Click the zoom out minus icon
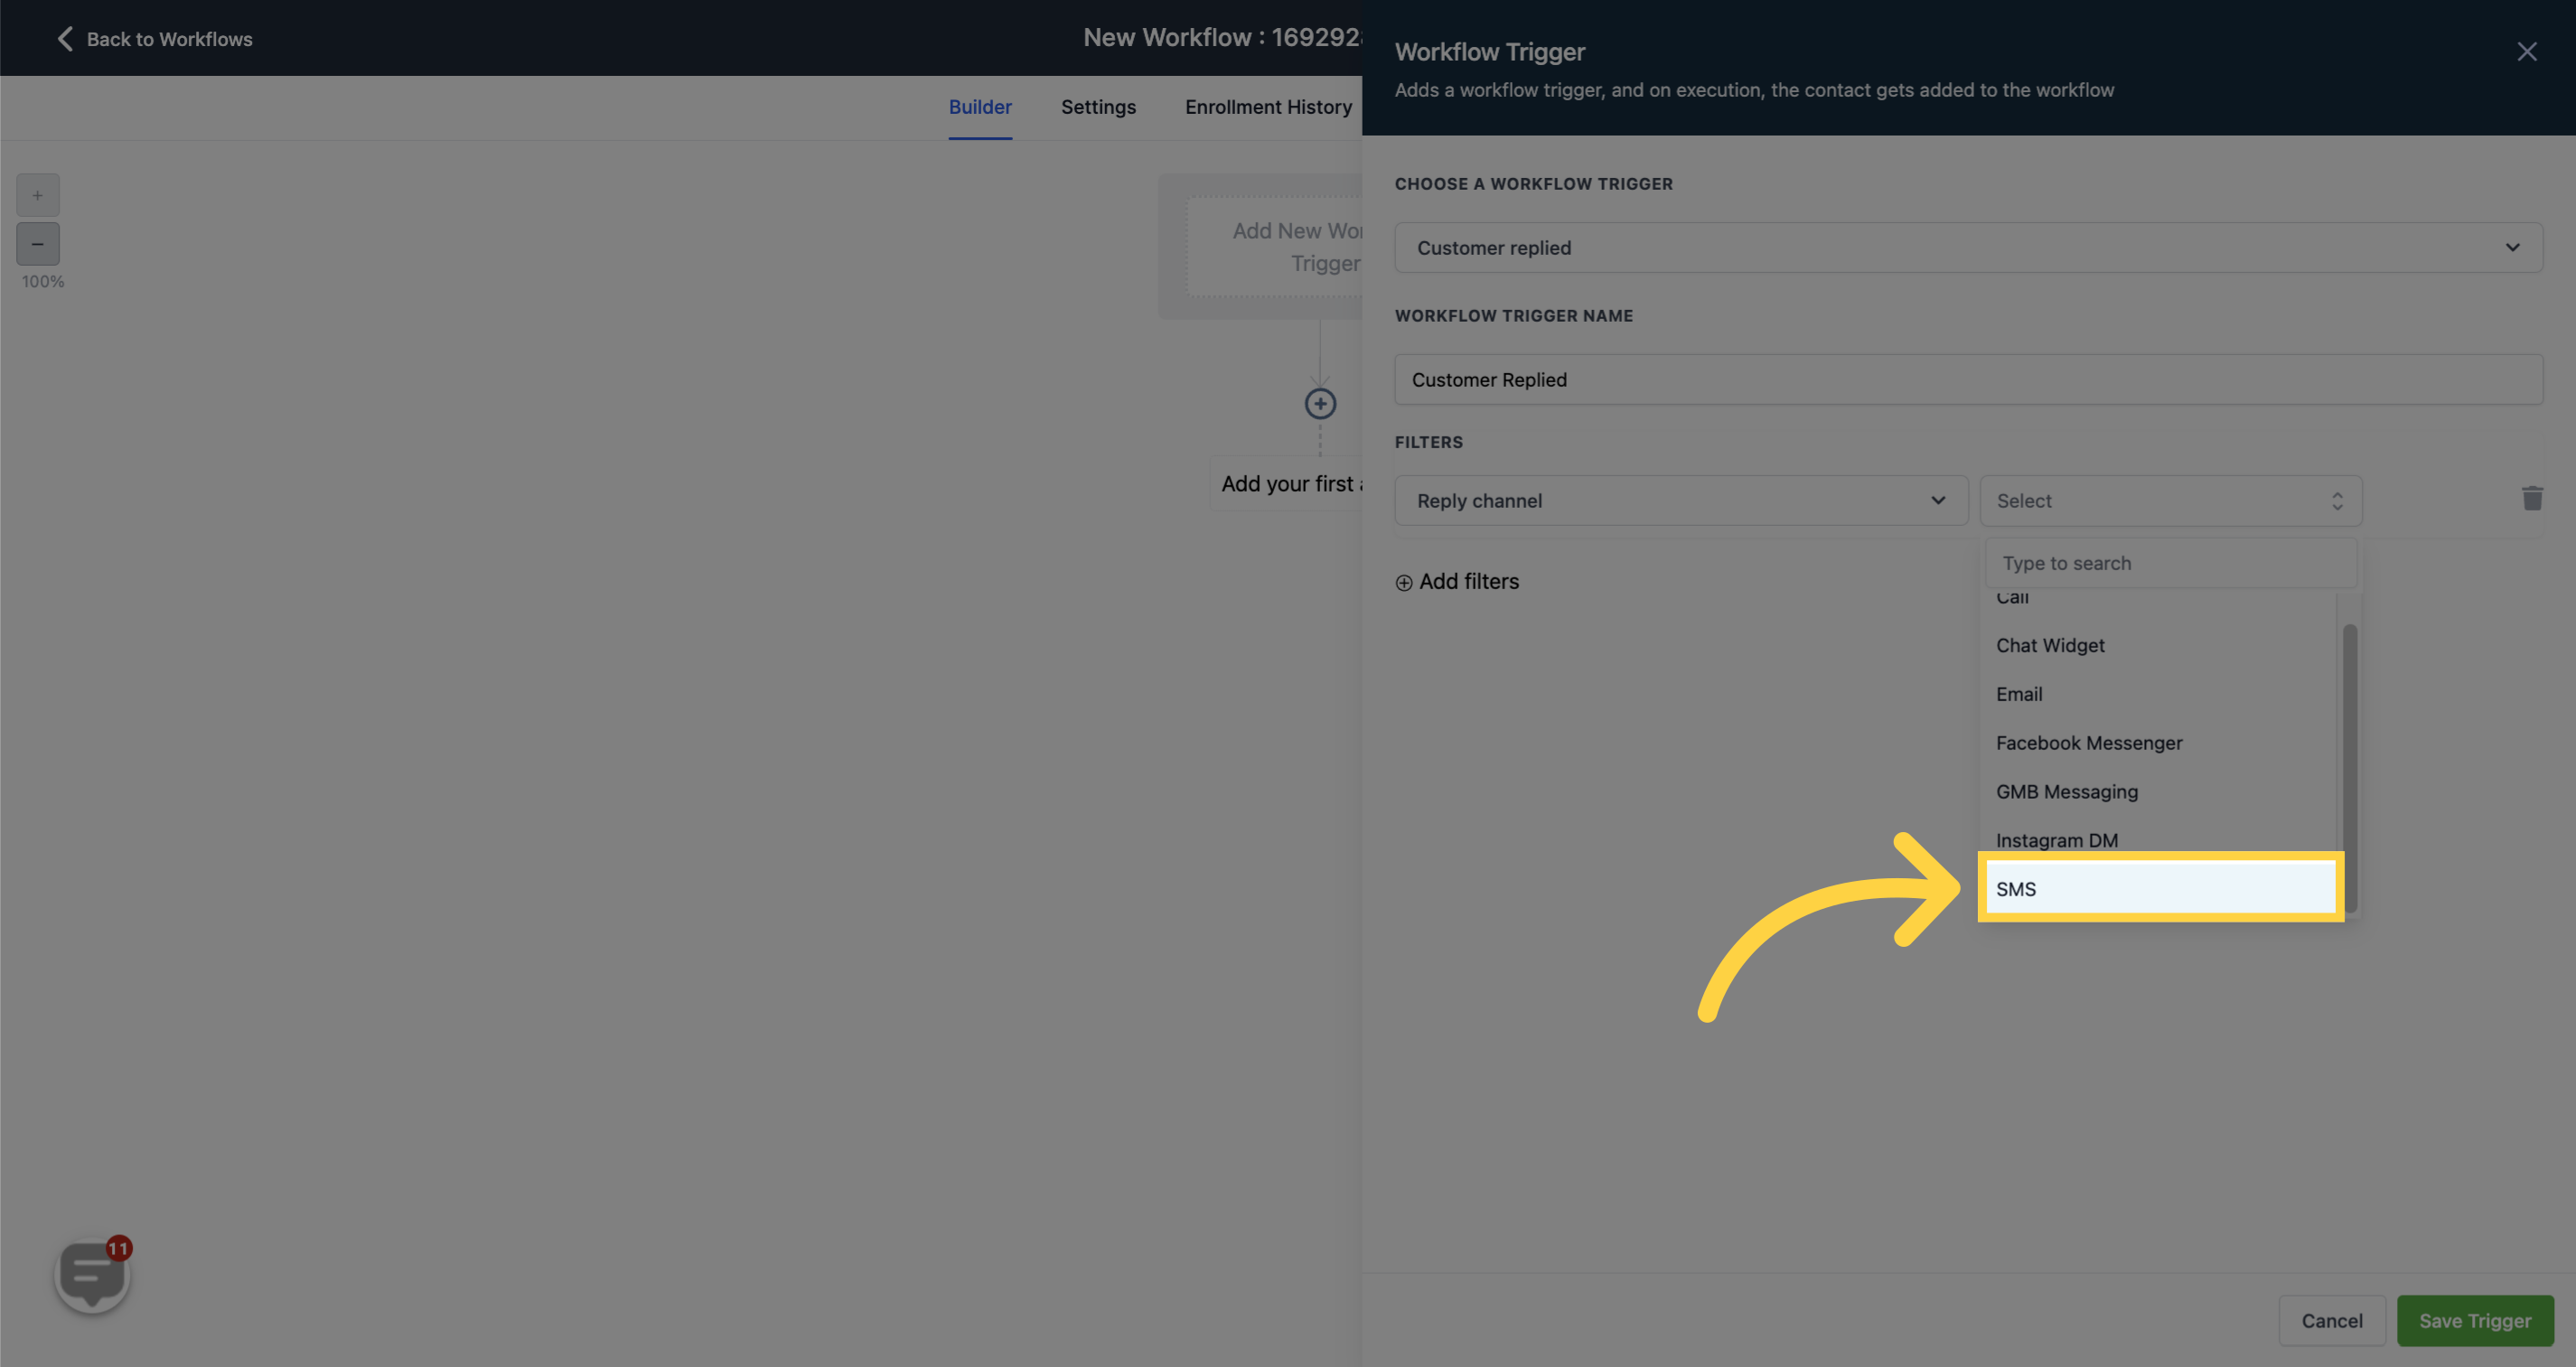 pos(37,244)
